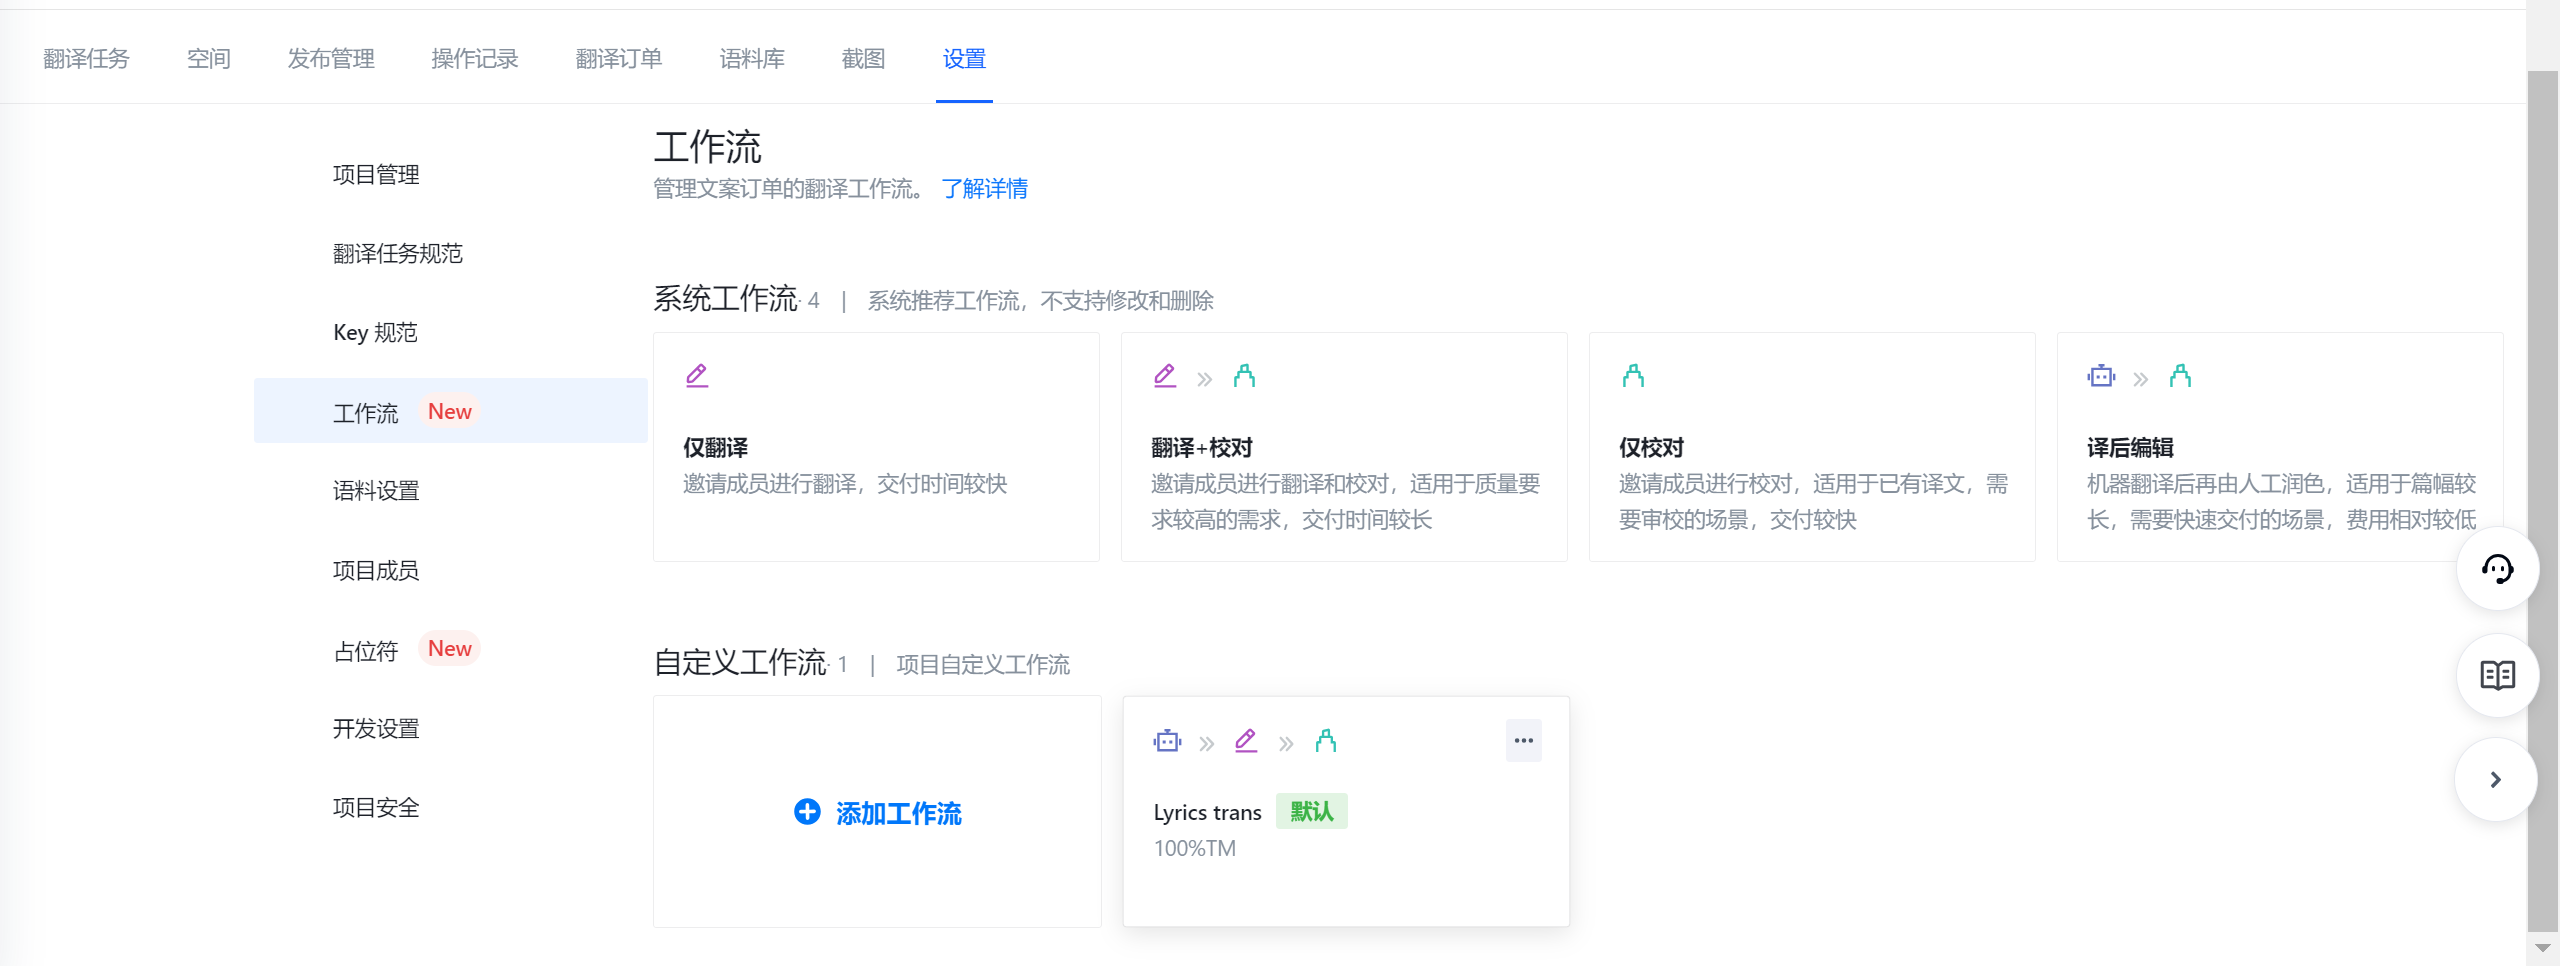
Task: Open the customer support headset button
Action: [2497, 569]
